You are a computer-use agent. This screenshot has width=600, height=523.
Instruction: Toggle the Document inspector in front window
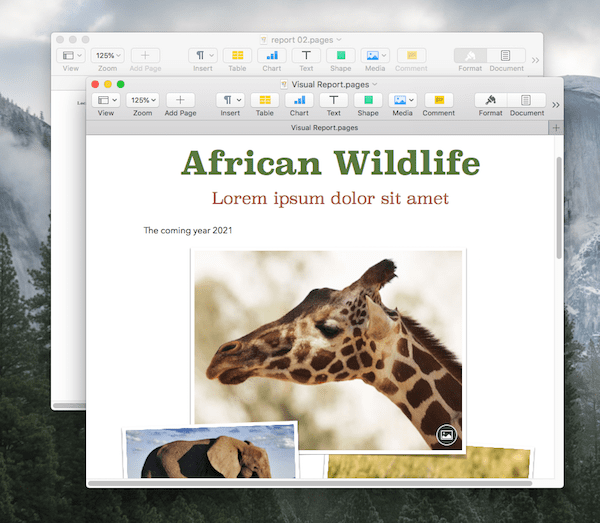(x=527, y=100)
